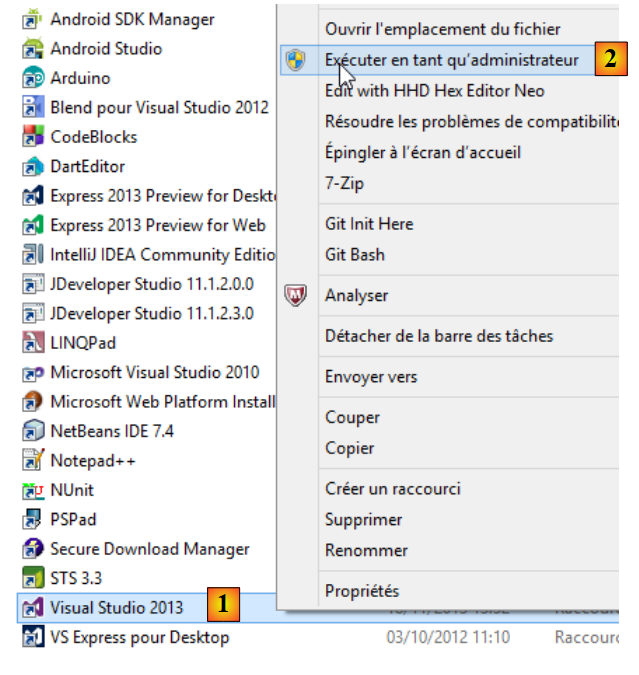The image size is (639, 675).
Task: Choose Créer un raccourci
Action: 392,489
